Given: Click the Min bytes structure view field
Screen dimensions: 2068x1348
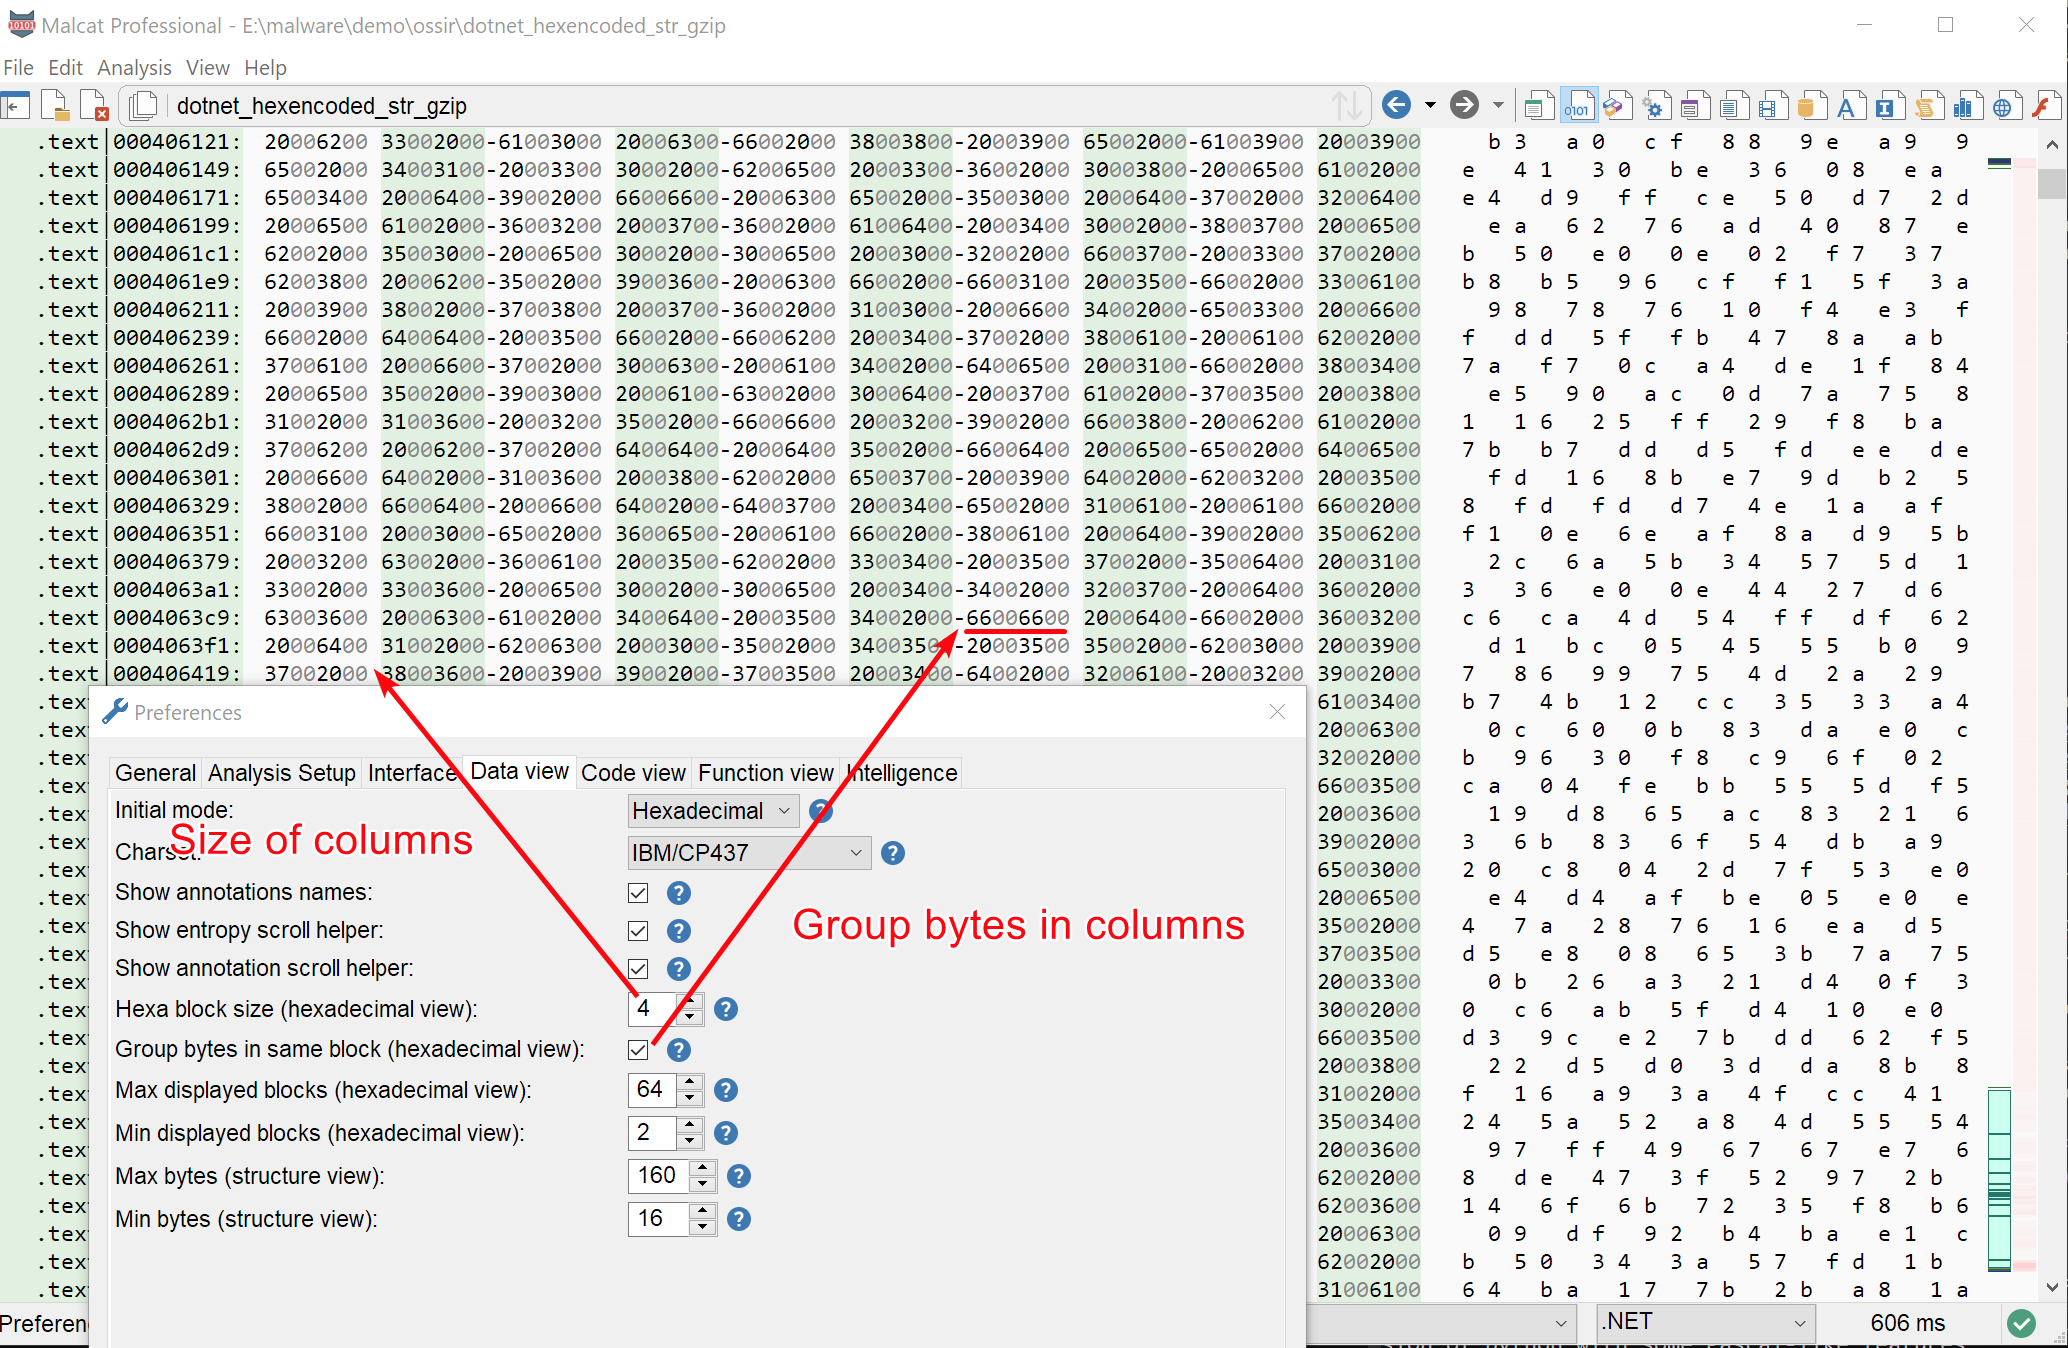Looking at the screenshot, I should coord(660,1219).
